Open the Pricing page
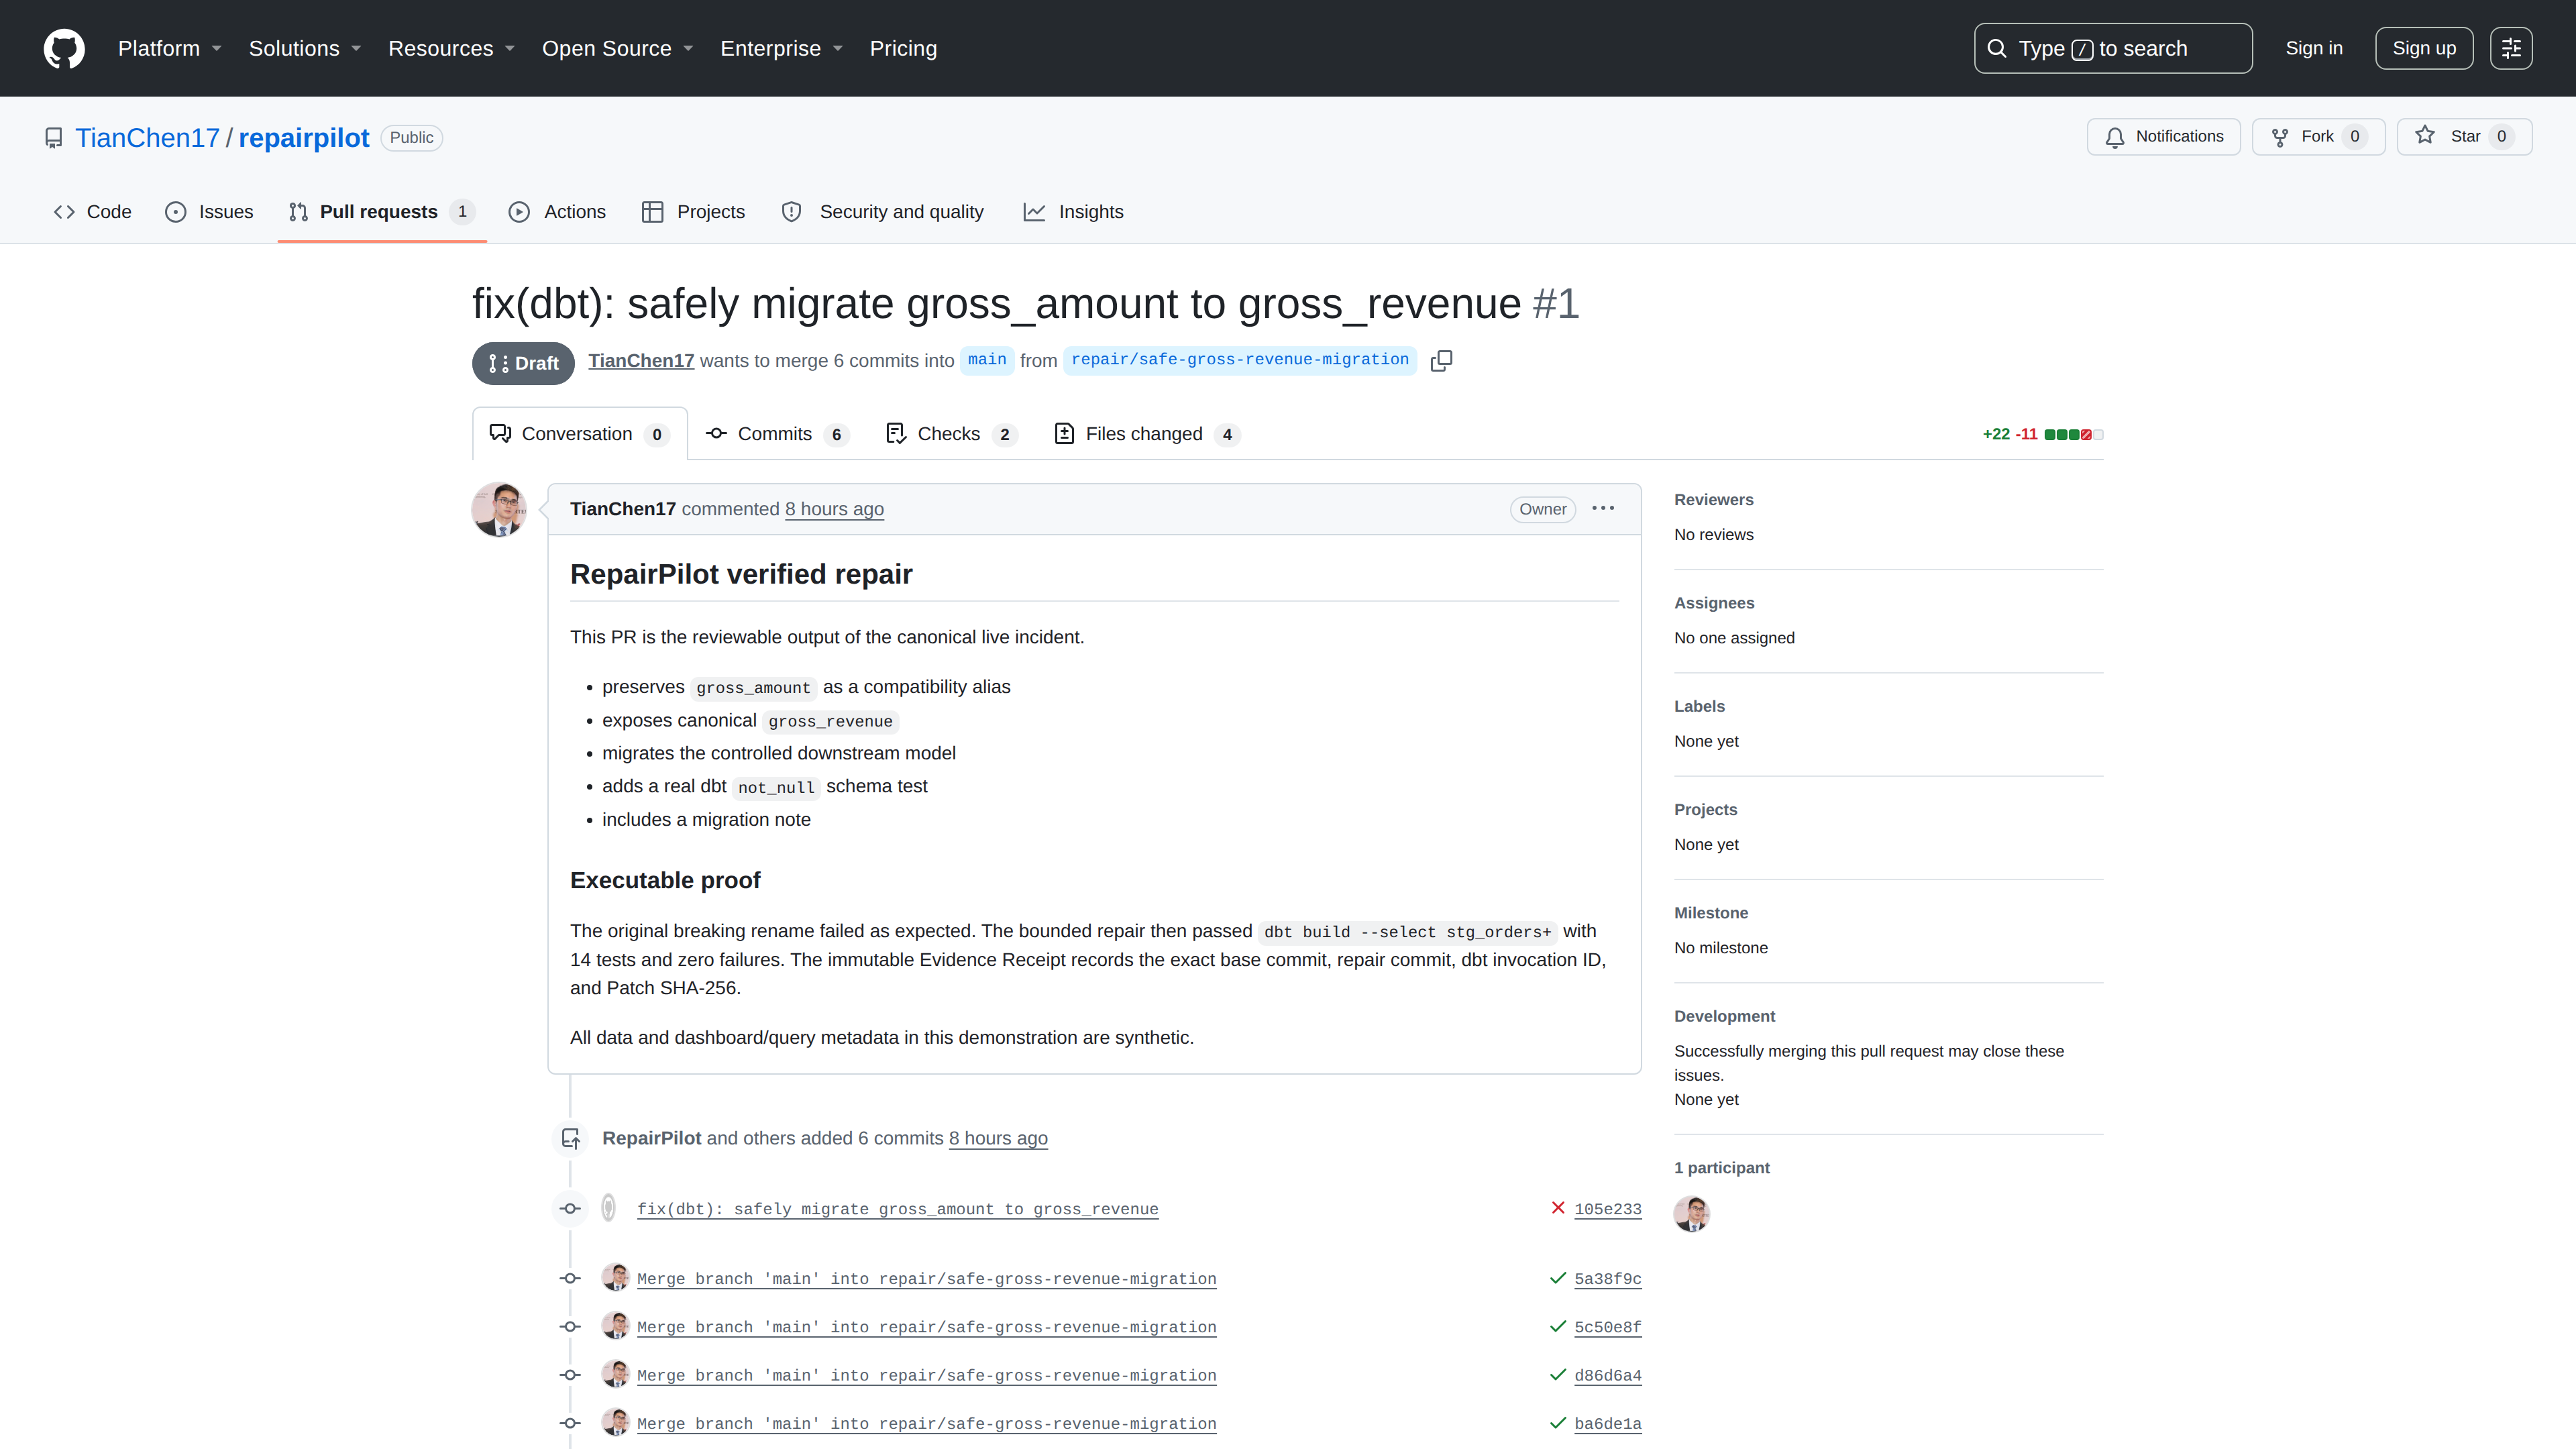This screenshot has width=2576, height=1449. tap(903, 48)
